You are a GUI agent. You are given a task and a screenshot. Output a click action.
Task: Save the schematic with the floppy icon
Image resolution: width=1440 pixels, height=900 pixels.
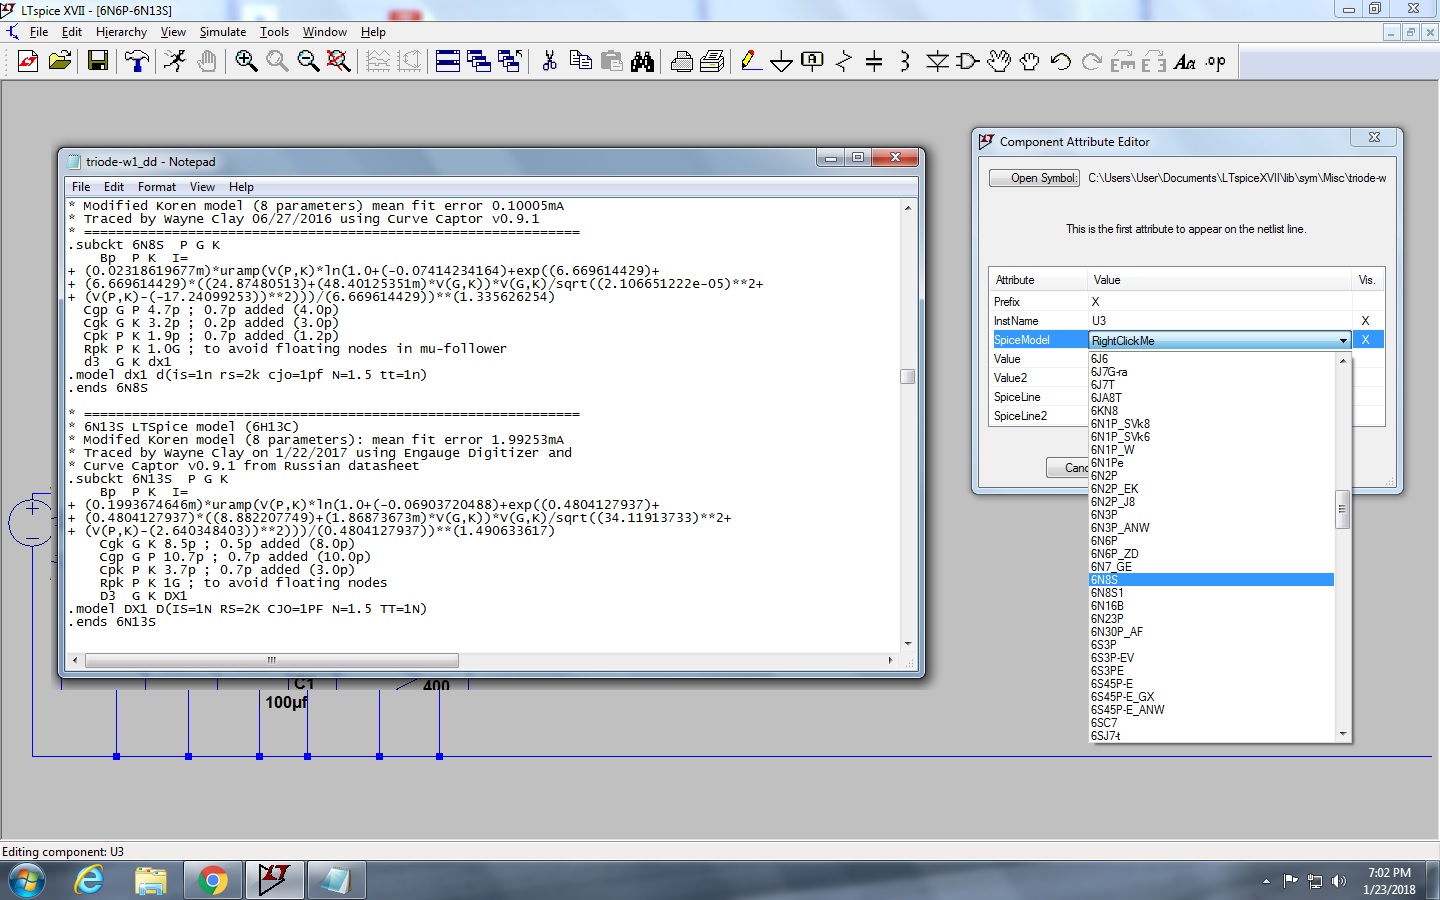click(98, 62)
